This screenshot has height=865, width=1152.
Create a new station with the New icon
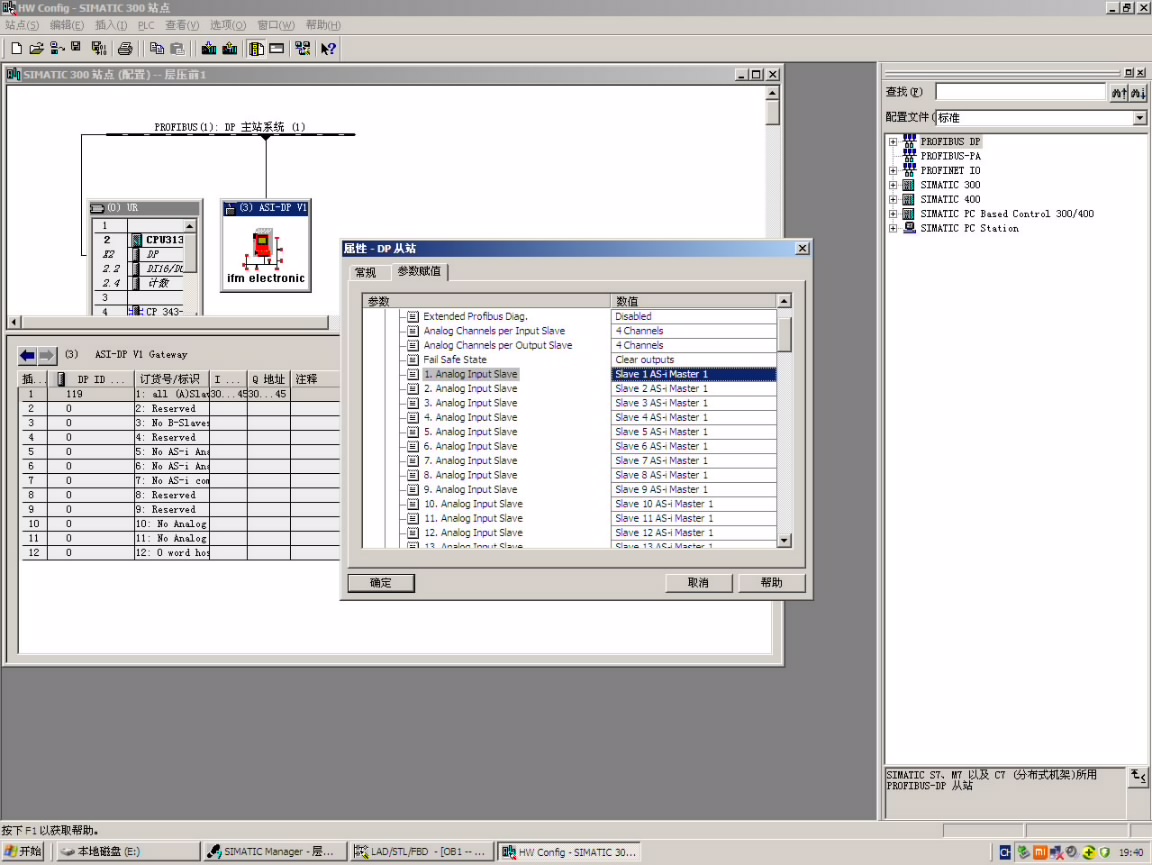point(16,49)
